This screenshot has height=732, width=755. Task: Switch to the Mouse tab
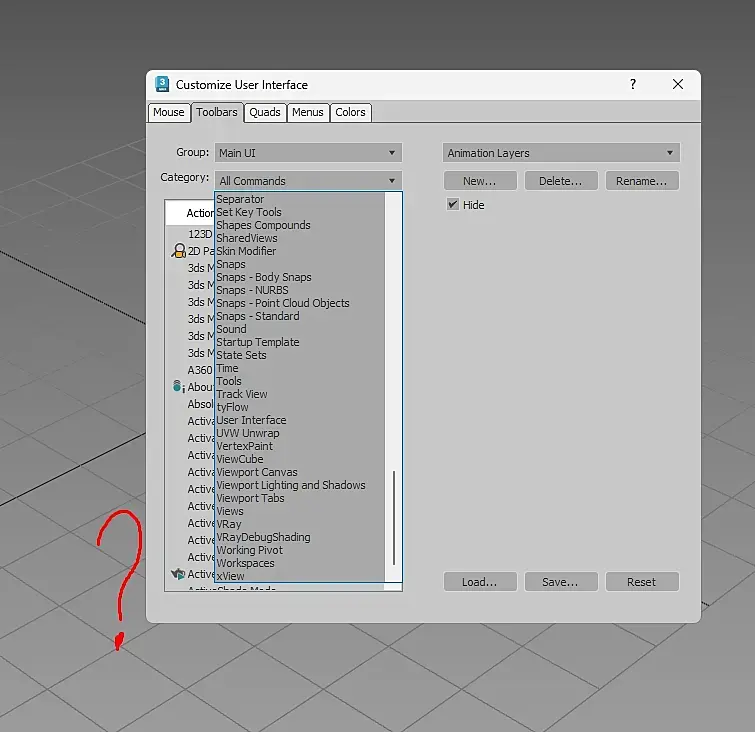pyautogui.click(x=169, y=112)
